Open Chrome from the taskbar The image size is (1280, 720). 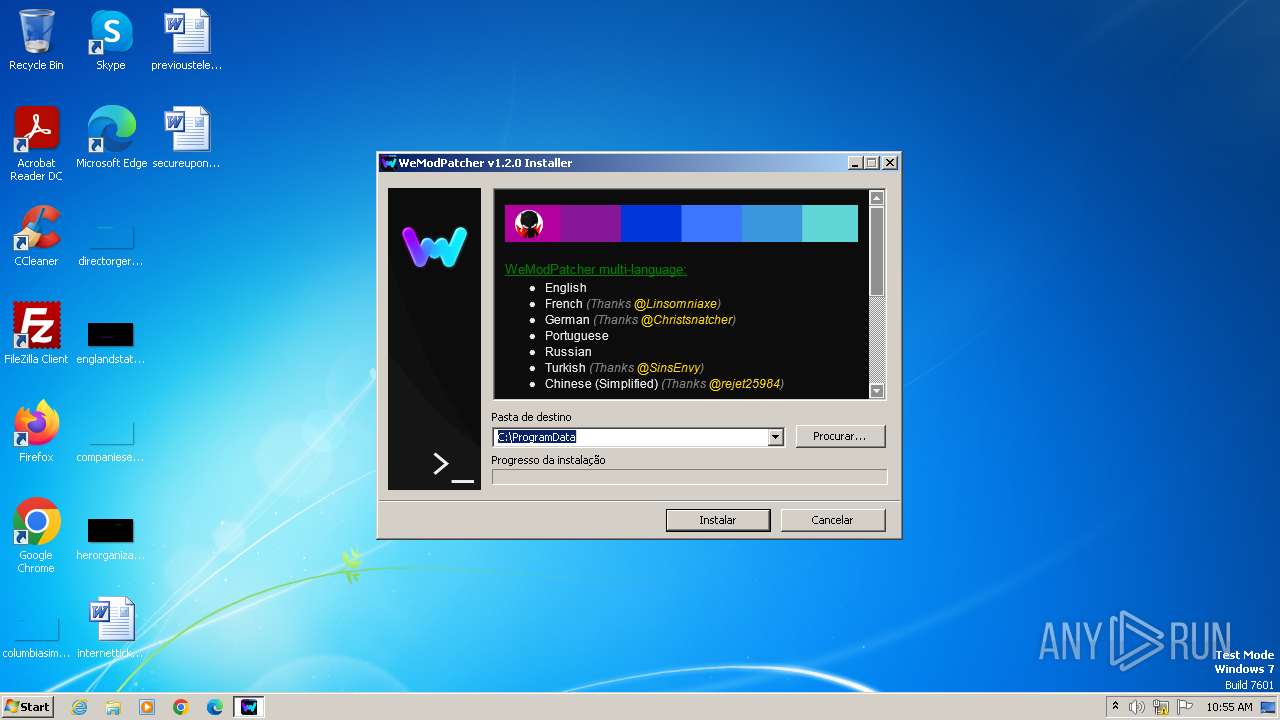pos(181,707)
